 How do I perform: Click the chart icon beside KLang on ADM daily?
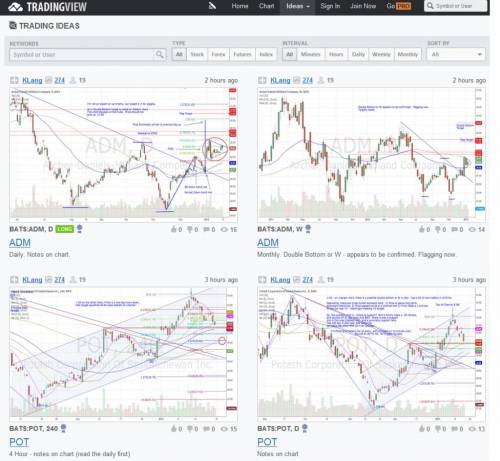point(49,80)
